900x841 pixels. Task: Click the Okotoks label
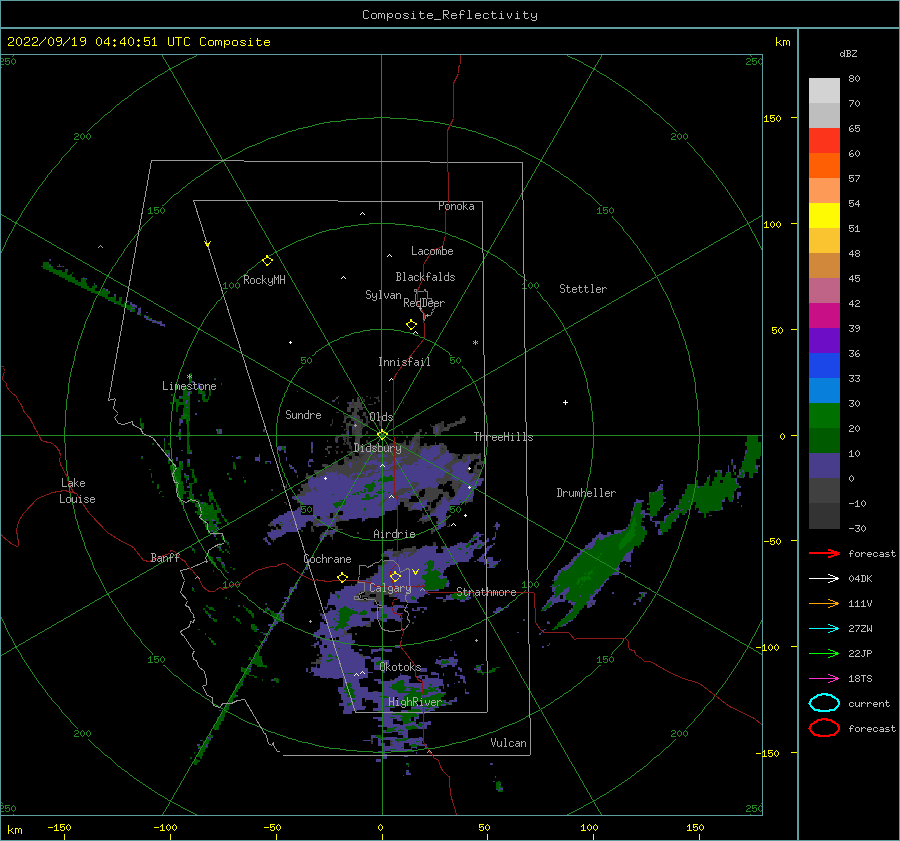pos(400,667)
